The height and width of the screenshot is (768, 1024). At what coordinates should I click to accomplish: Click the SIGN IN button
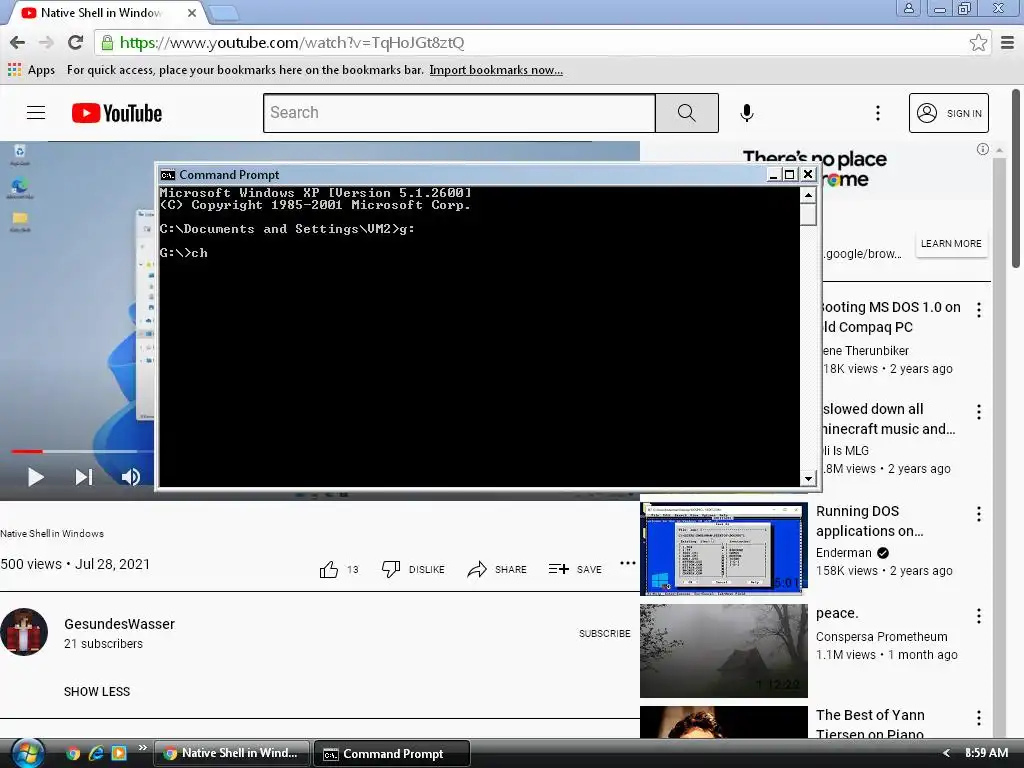(x=948, y=113)
